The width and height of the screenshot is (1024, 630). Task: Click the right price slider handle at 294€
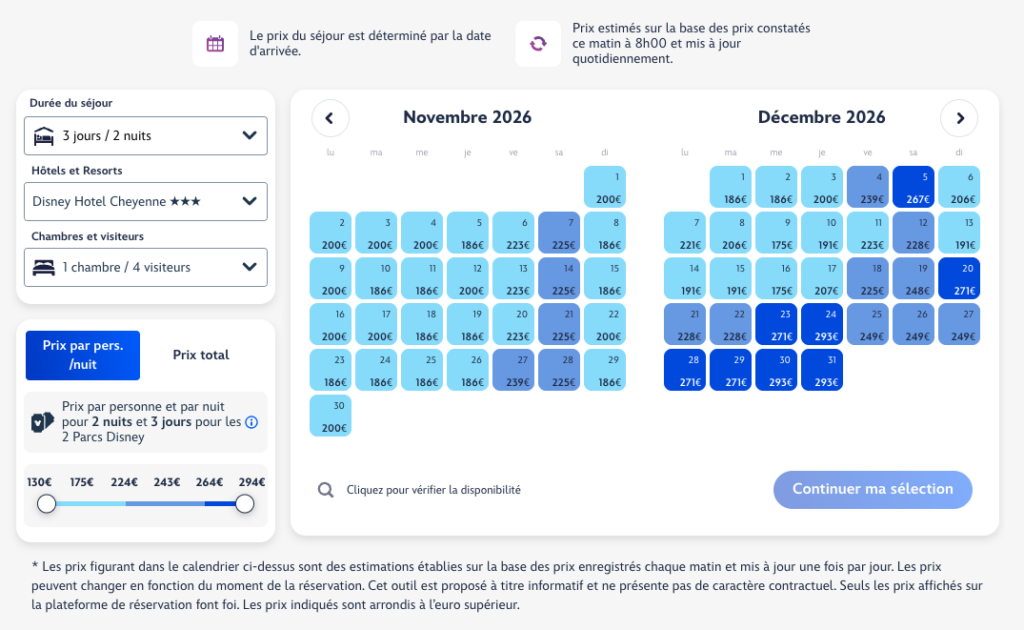click(x=244, y=503)
